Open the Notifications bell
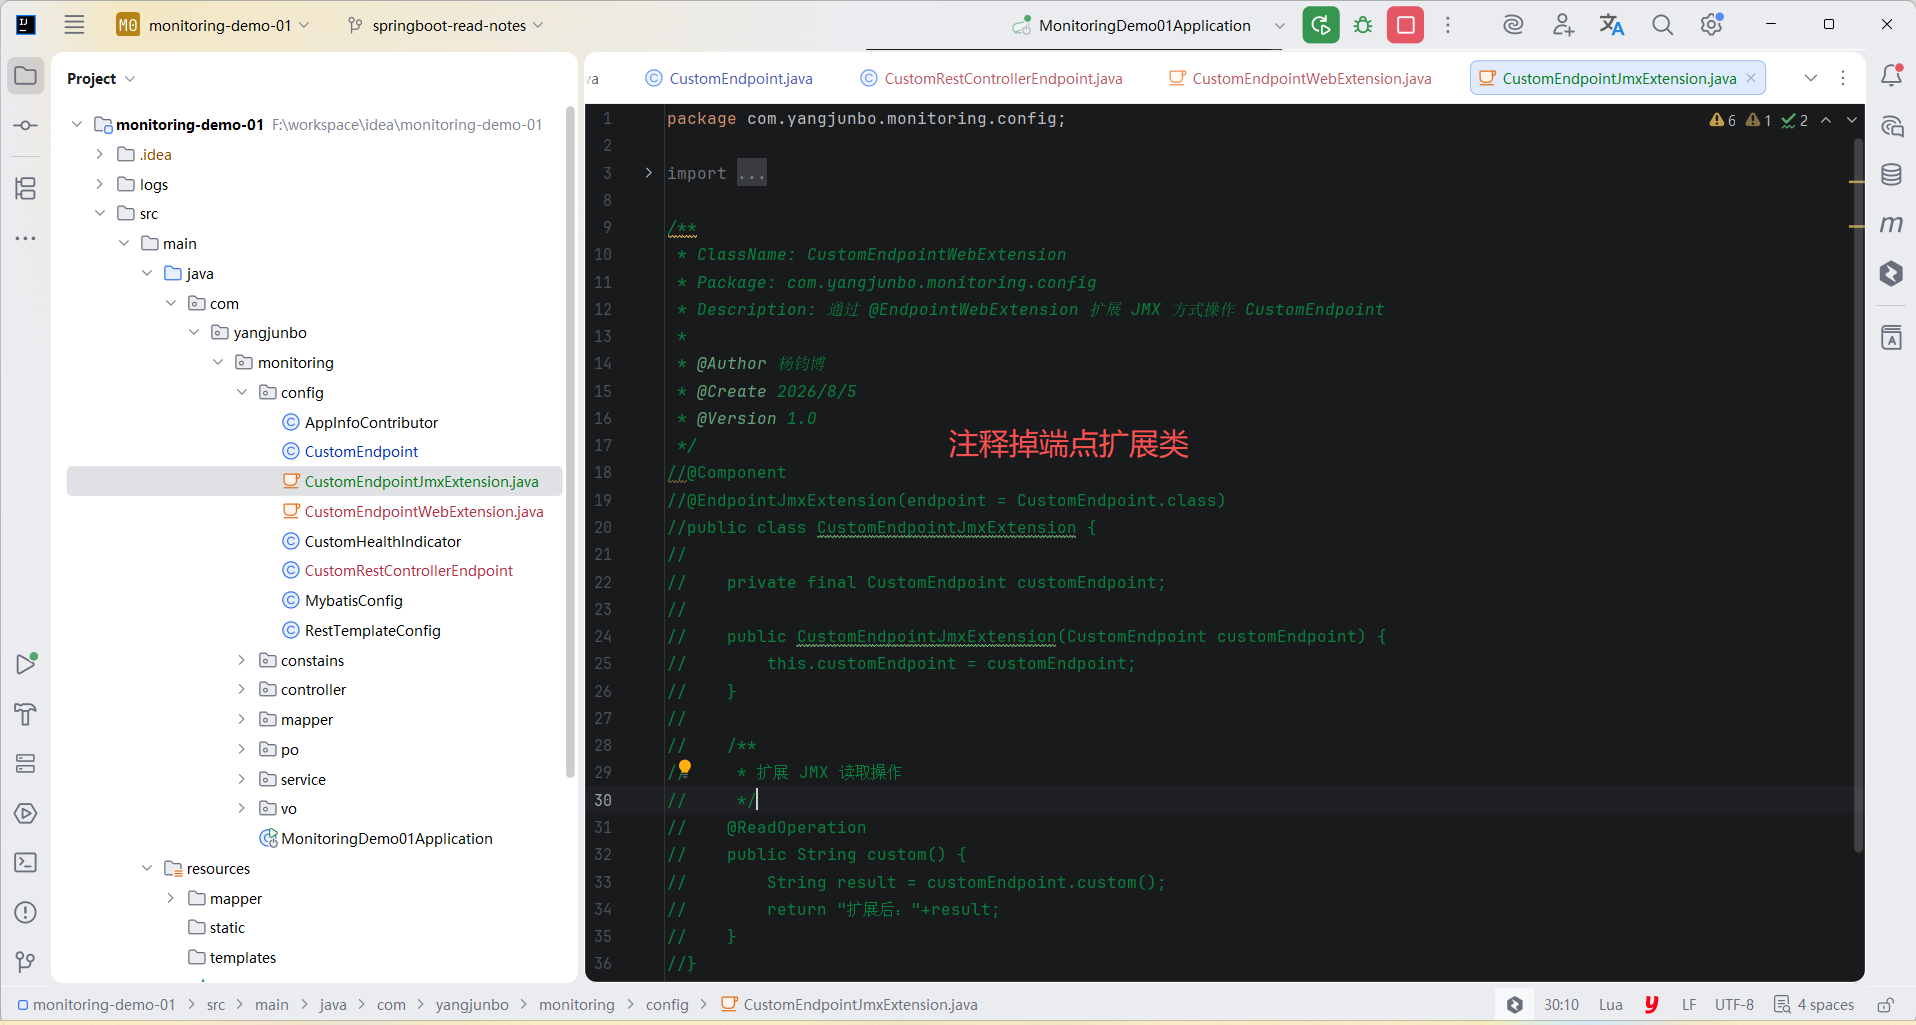 coord(1891,76)
